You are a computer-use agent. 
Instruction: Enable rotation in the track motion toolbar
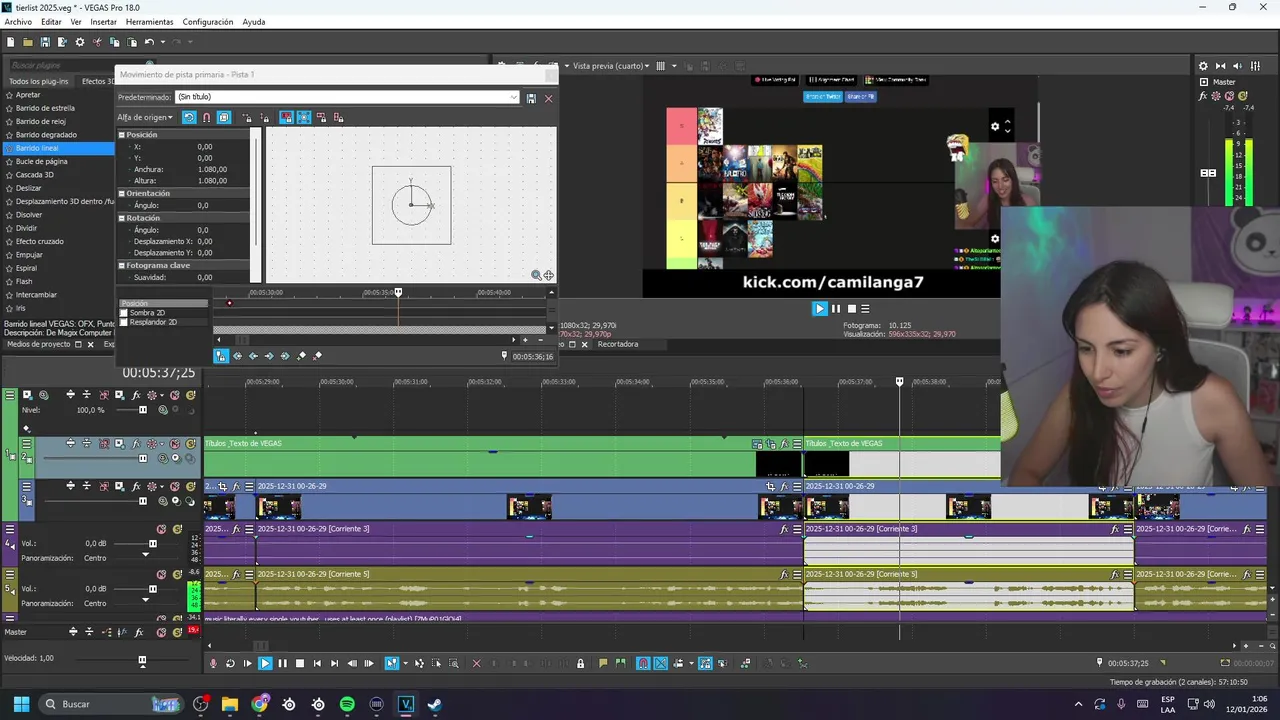[x=189, y=117]
